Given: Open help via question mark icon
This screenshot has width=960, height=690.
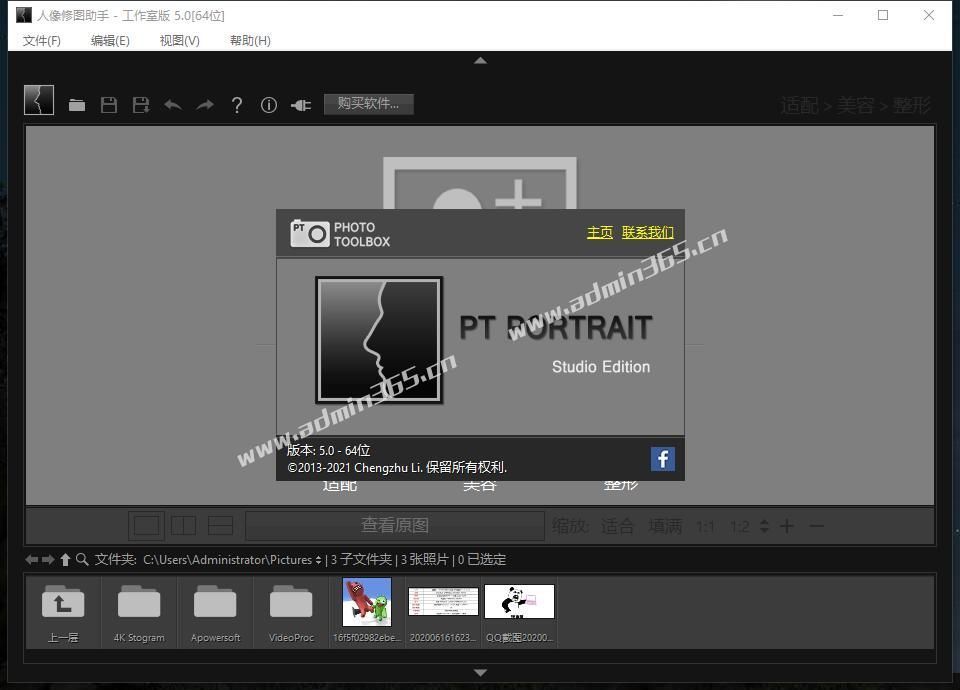Looking at the screenshot, I should [x=237, y=105].
